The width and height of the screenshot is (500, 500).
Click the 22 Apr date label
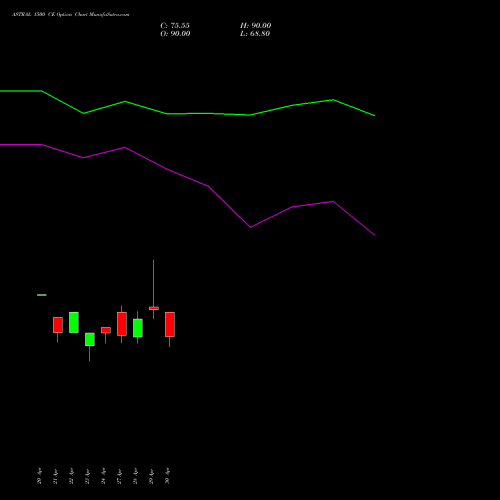click(x=71, y=476)
